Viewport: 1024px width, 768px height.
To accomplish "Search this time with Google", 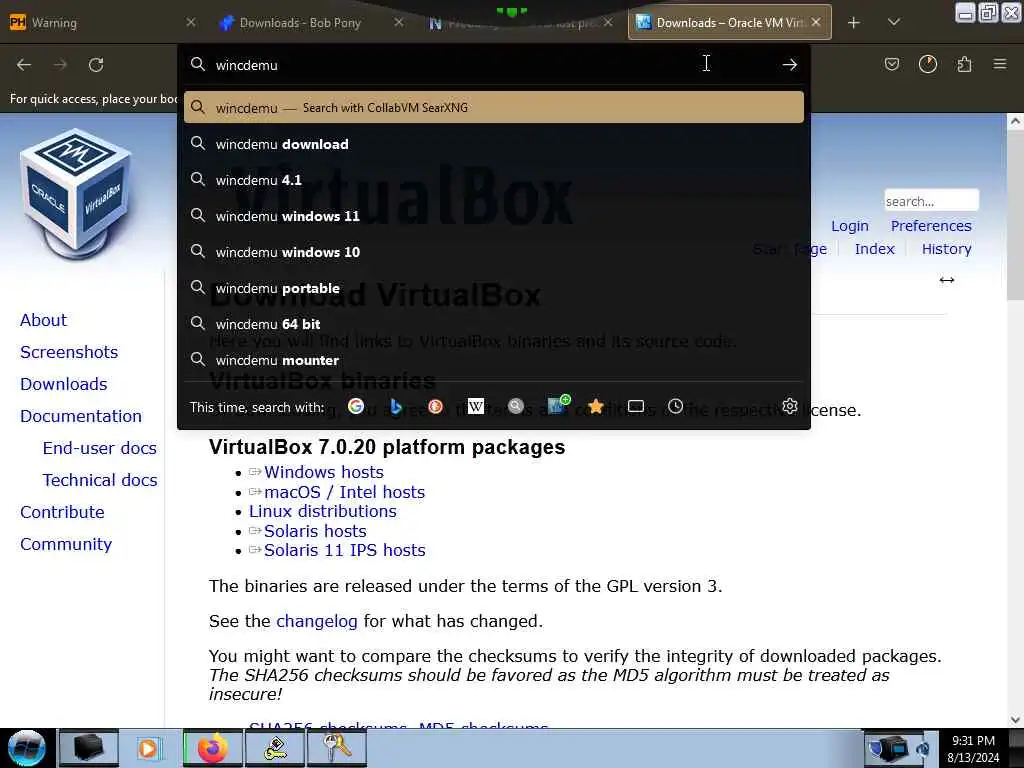I will click(356, 406).
